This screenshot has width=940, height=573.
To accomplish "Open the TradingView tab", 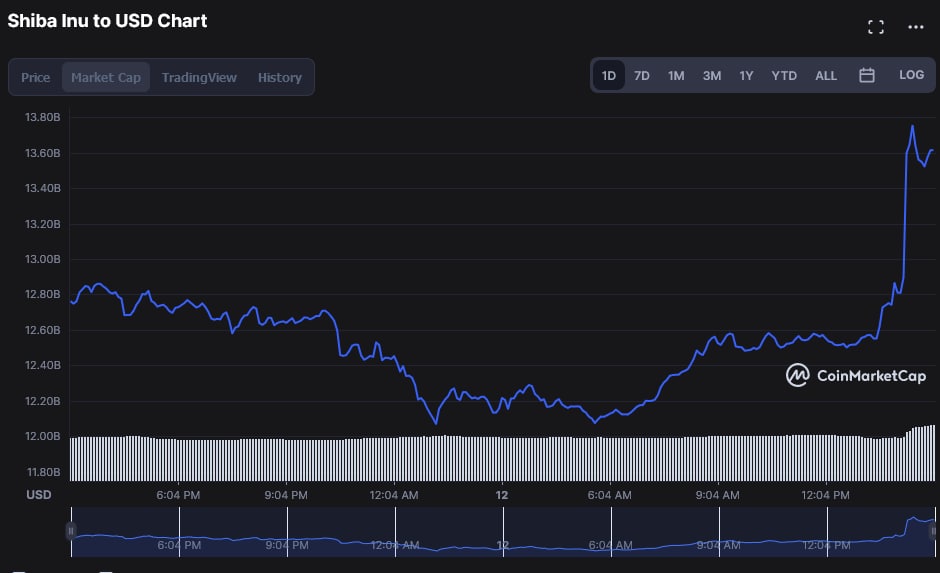I will pos(199,77).
